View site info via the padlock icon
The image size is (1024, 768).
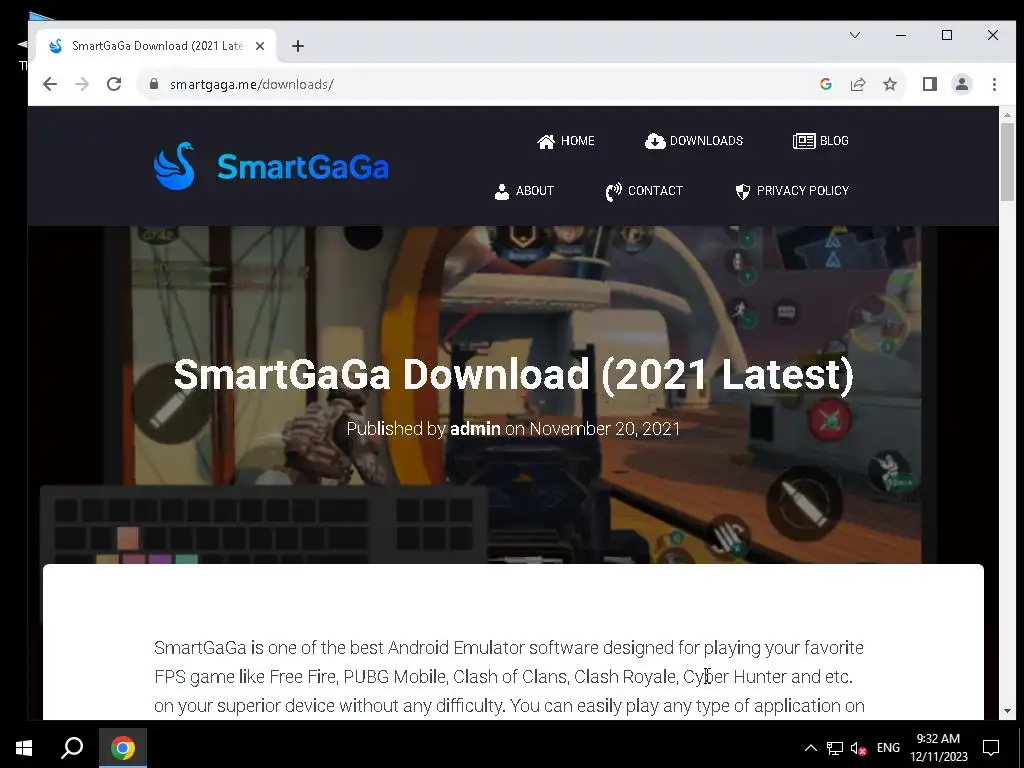[154, 84]
